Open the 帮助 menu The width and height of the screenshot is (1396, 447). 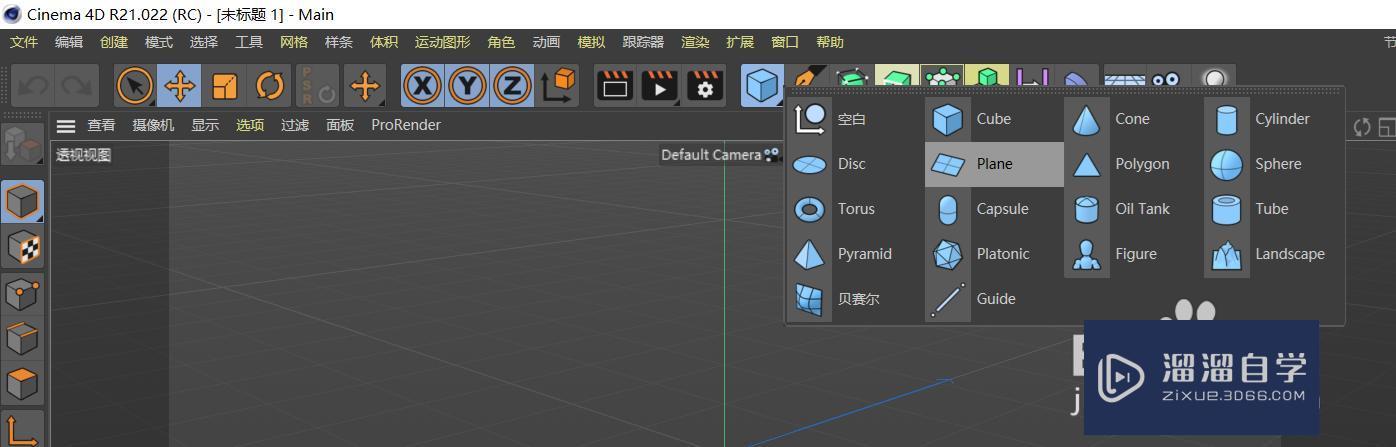click(x=830, y=42)
